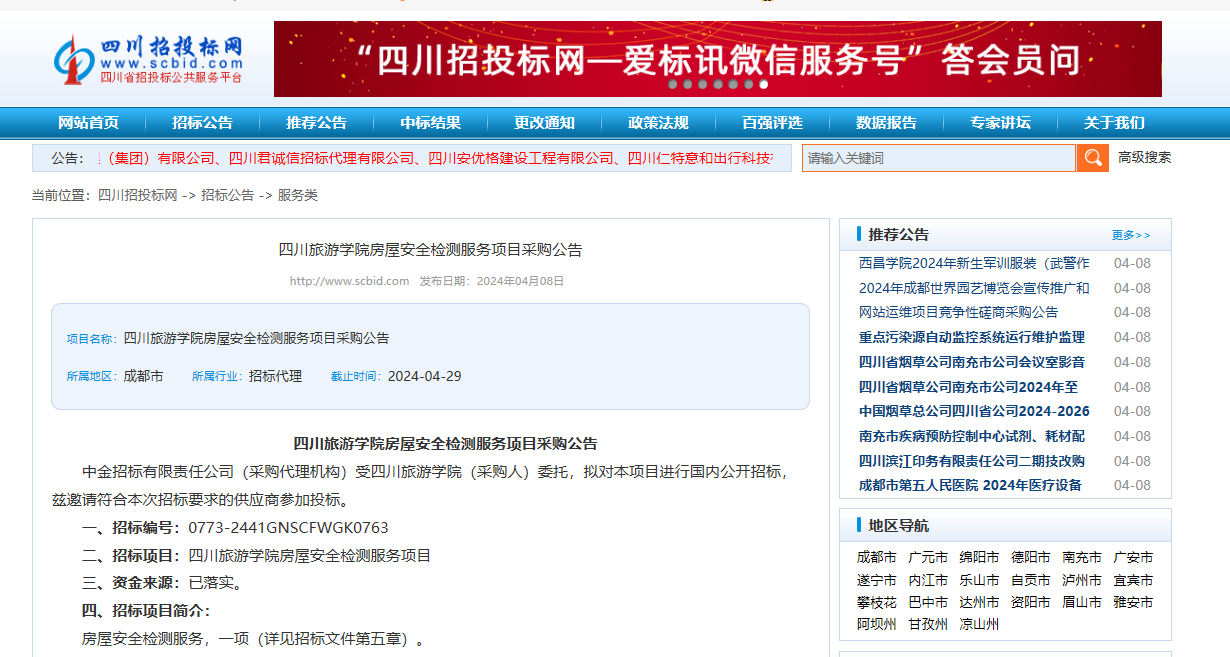Viewport: 1230px width, 657px height.
Task: Click the 更多>> link in 推荐公告
Action: coord(1131,235)
